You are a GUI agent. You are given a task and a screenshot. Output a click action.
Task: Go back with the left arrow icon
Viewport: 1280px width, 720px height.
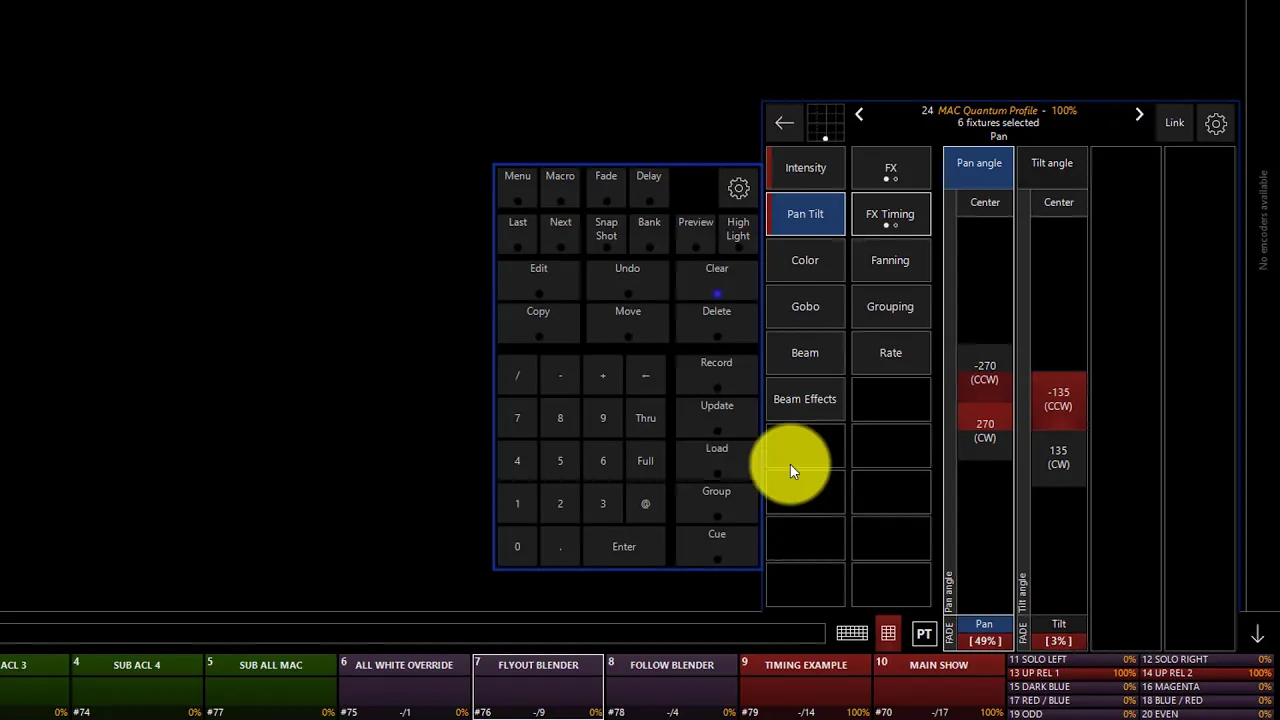pos(784,123)
